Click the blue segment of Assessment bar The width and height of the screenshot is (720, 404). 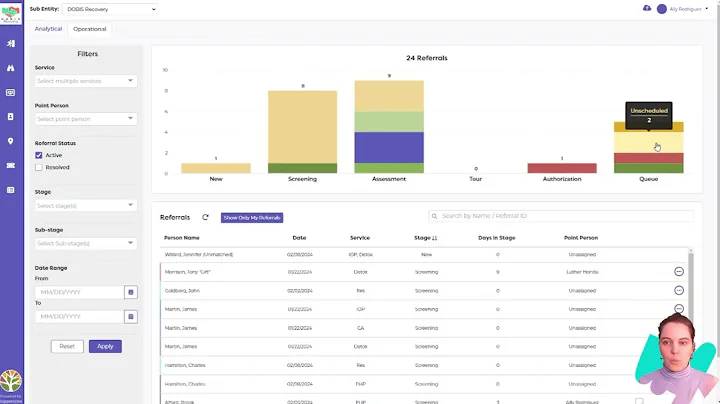pos(389,148)
